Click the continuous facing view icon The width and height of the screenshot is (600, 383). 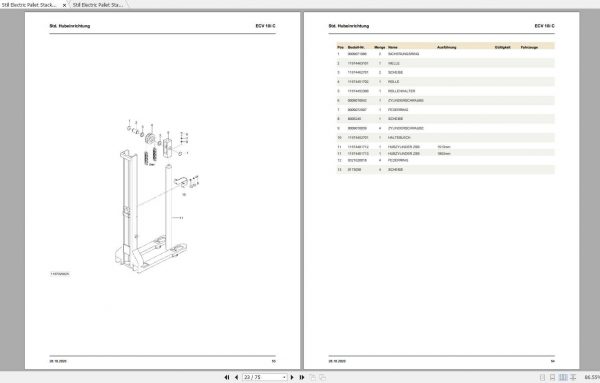pyautogui.click(x=573, y=377)
